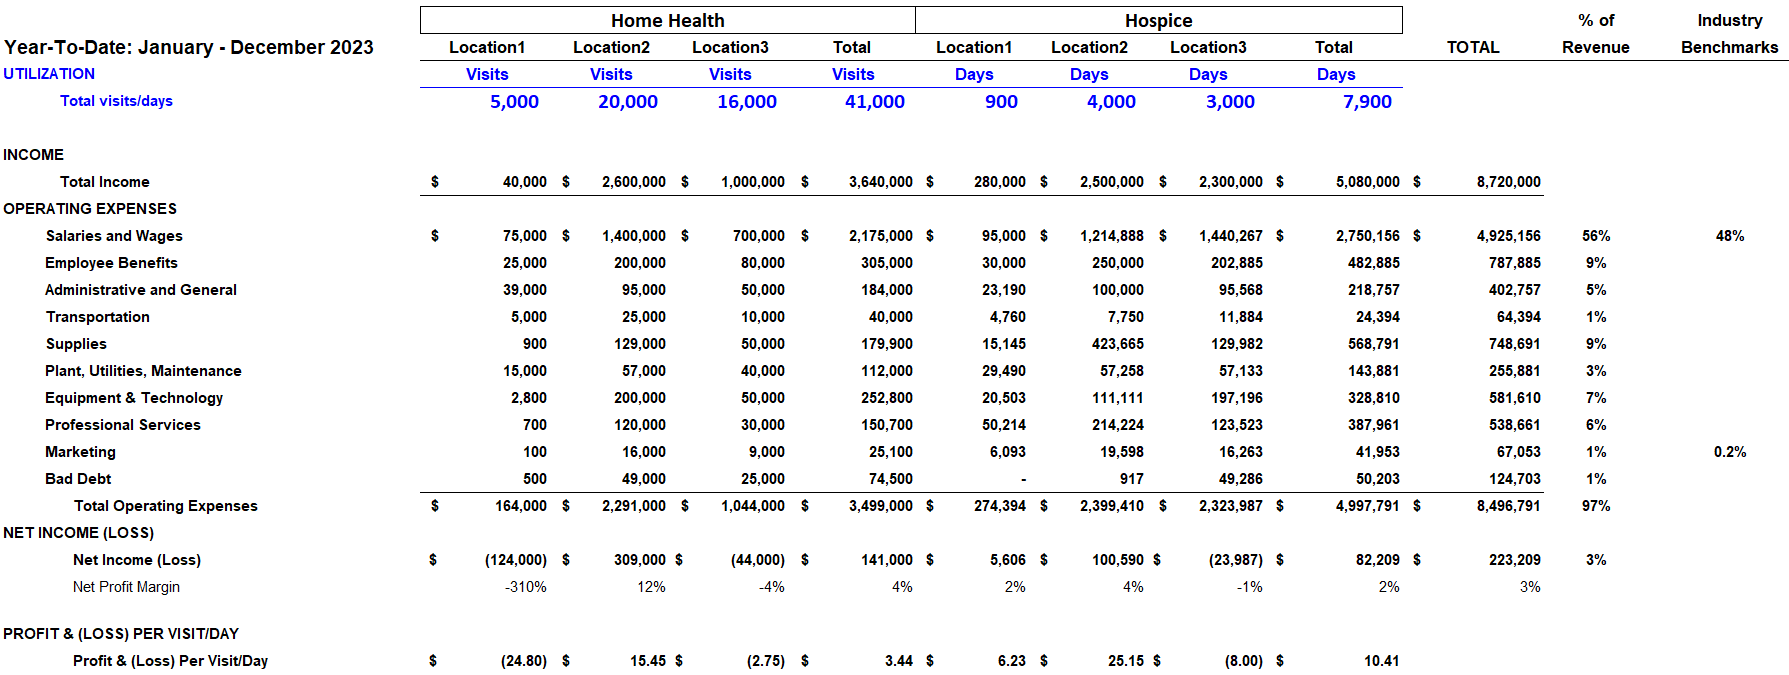Click the Plant, Utilities, Maintenance label

(x=143, y=371)
